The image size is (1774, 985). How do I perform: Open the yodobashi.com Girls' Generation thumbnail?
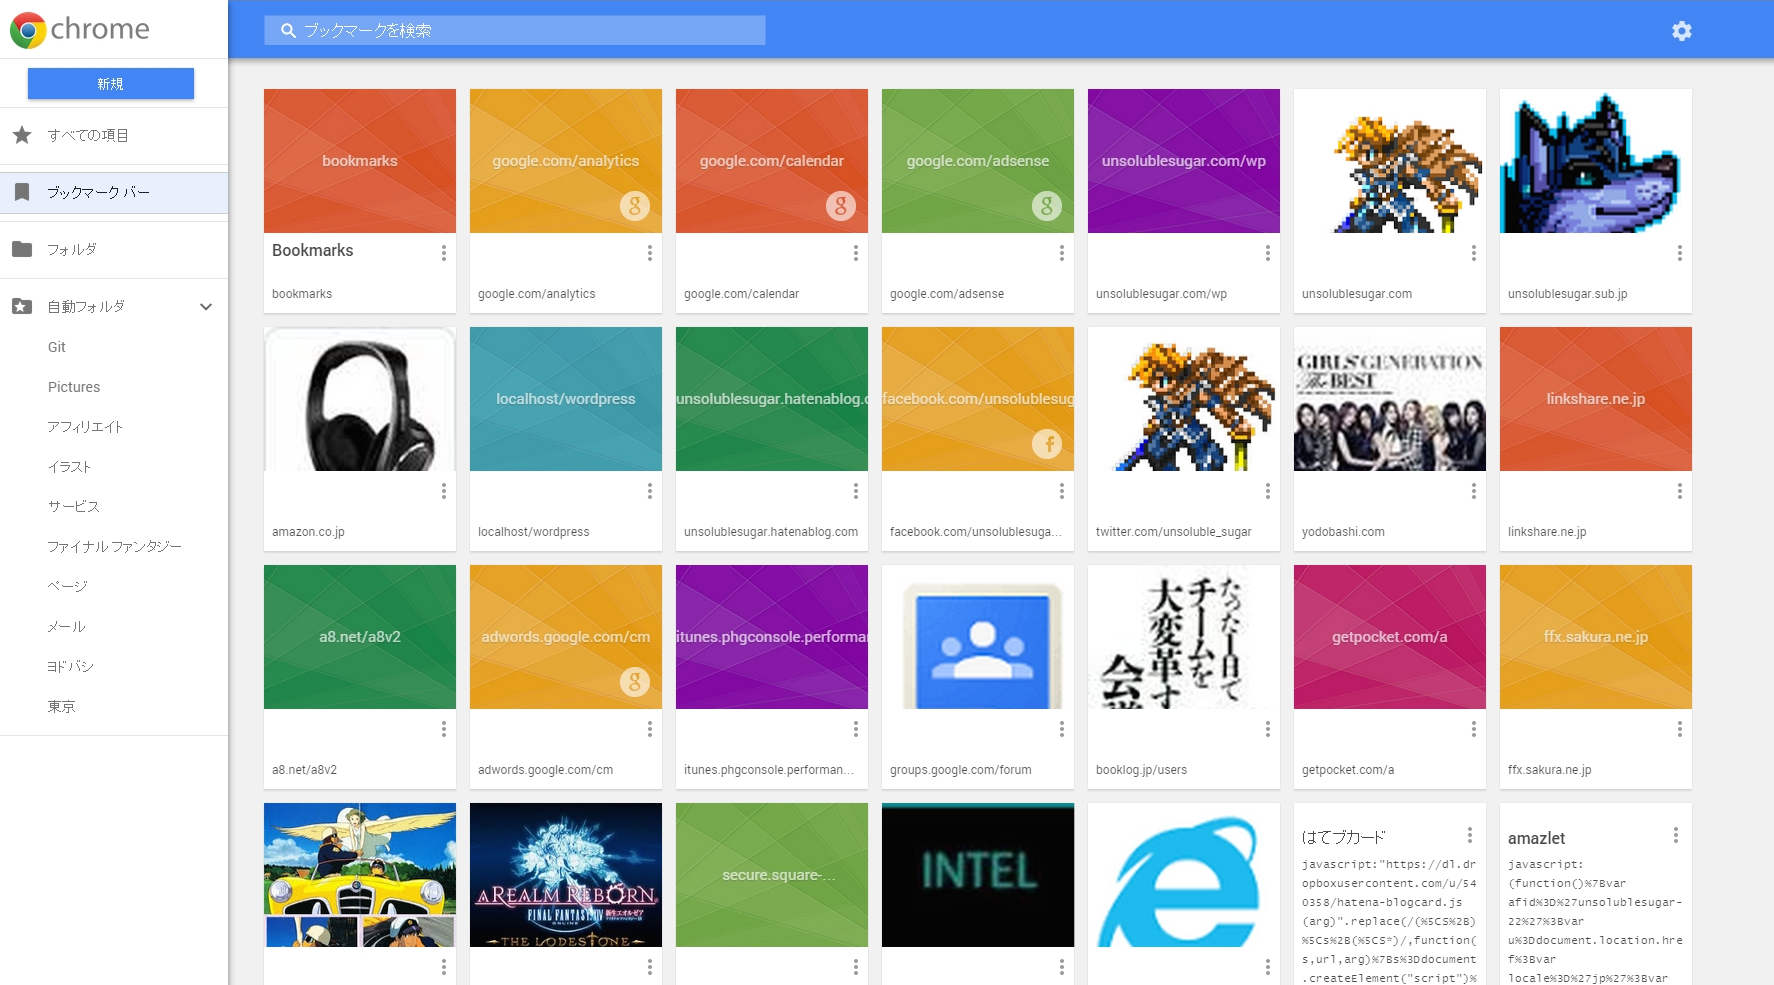[x=1390, y=399]
